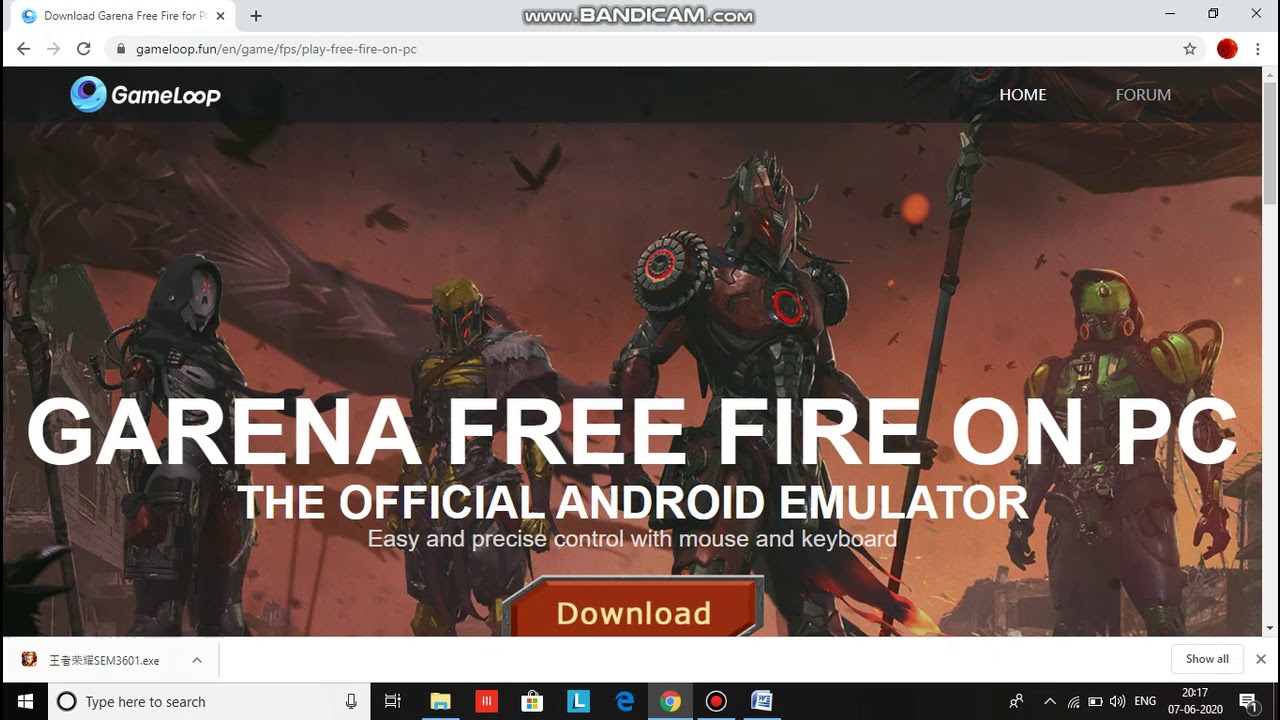Reload the current page
Screen dimensions: 1280x720
pyautogui.click(x=84, y=49)
